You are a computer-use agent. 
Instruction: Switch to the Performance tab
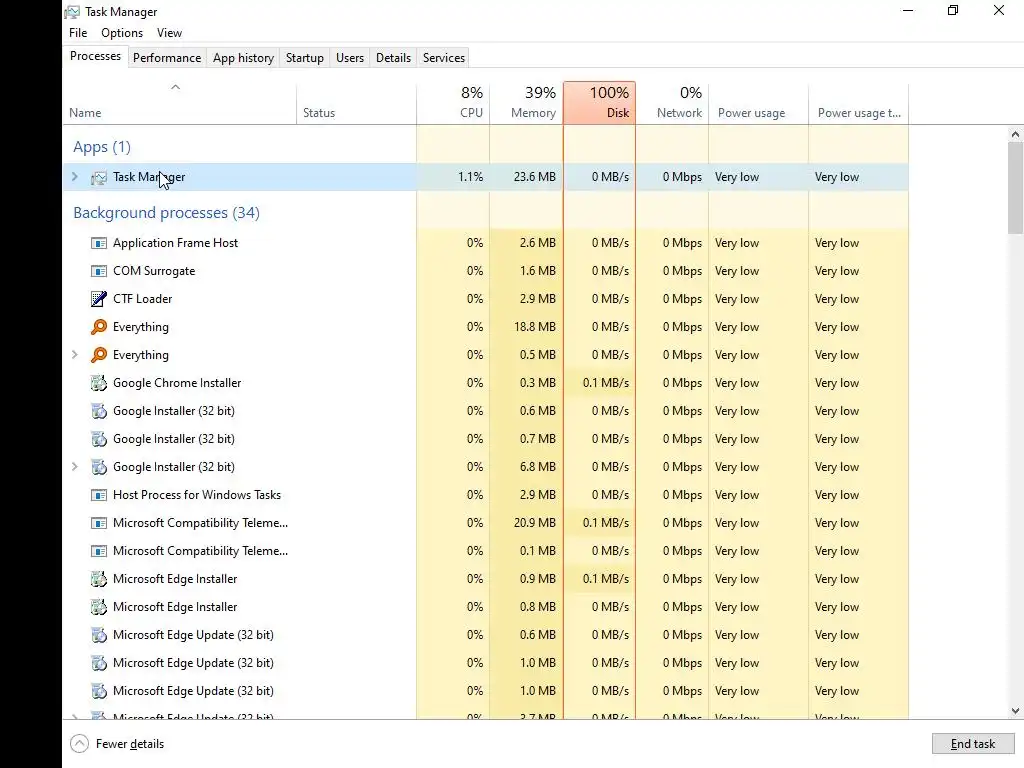click(167, 57)
